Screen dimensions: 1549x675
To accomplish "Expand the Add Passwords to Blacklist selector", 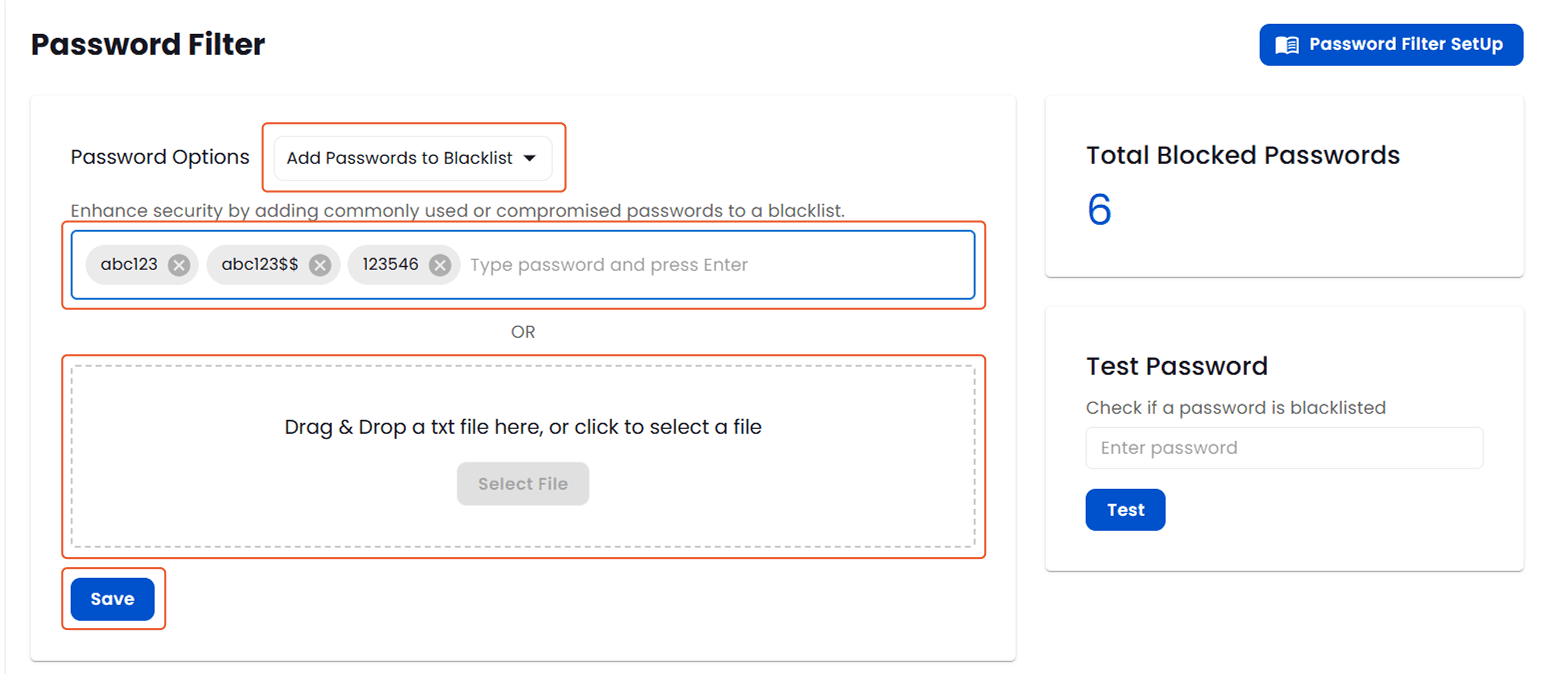I will tap(413, 158).
